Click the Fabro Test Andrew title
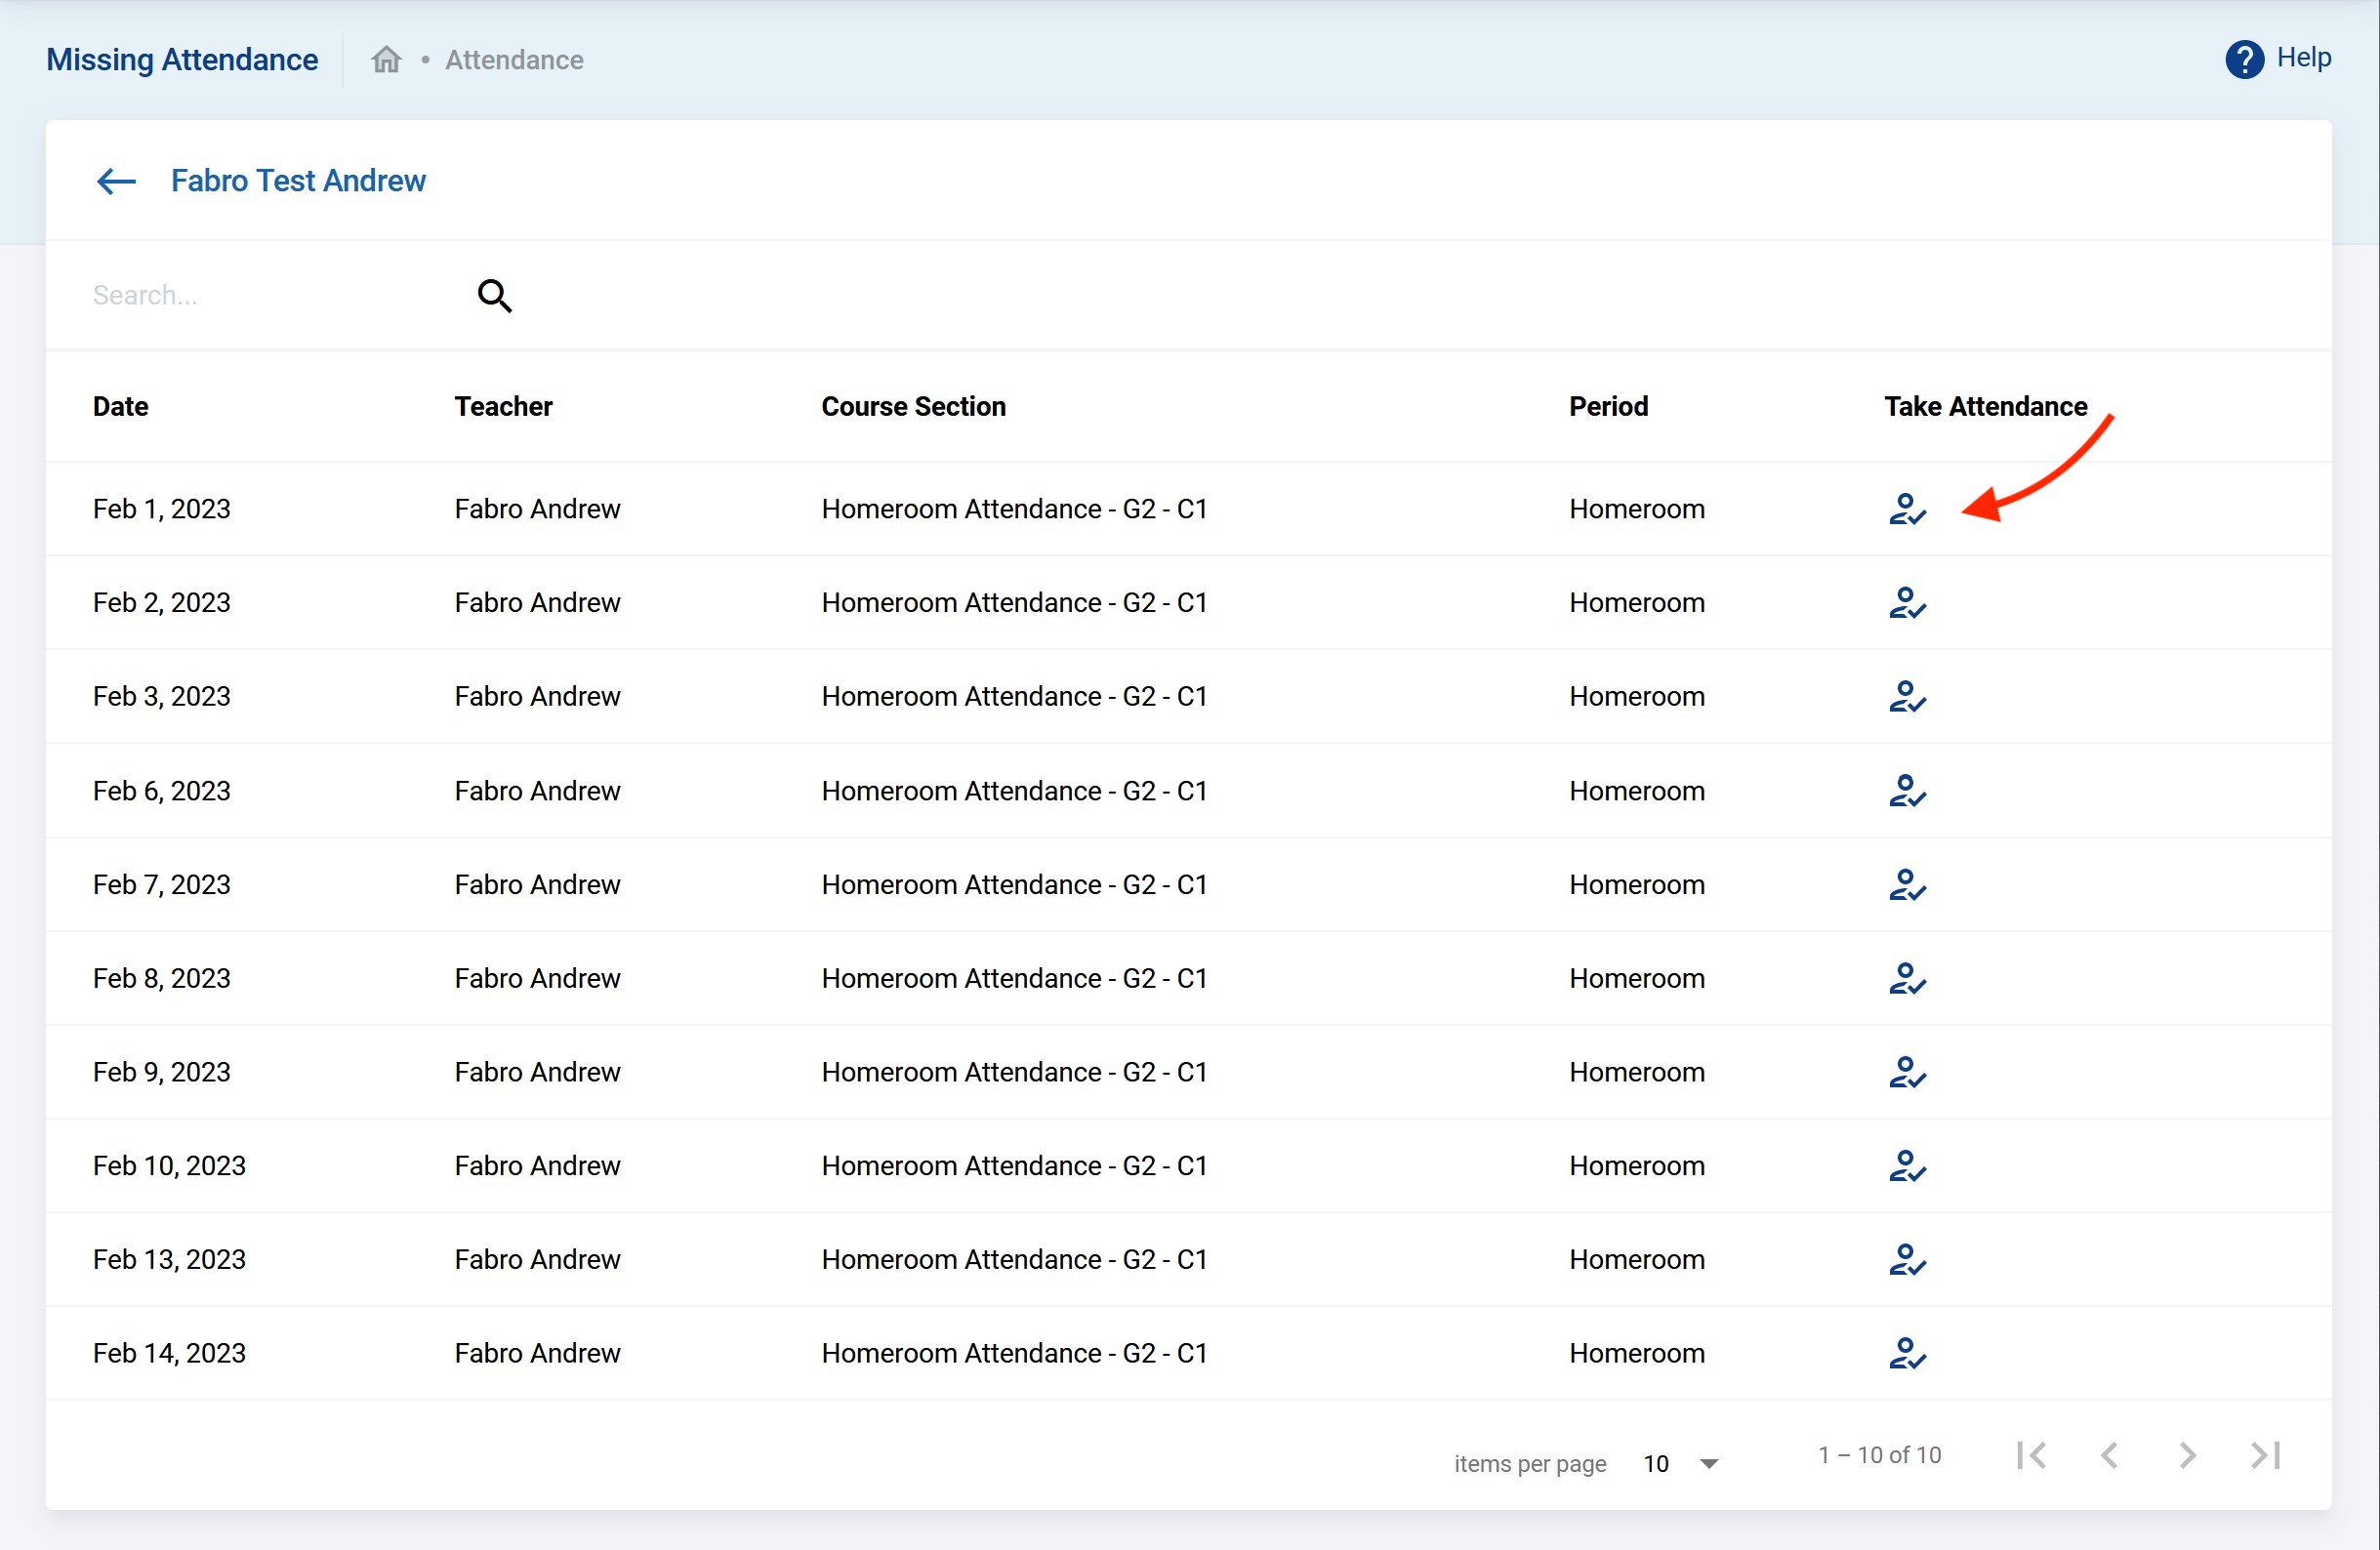 [298, 181]
